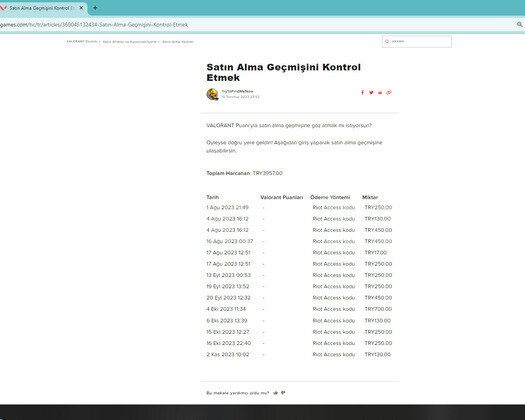The width and height of the screenshot is (525, 420).
Task: Click Riot Access kodu in 4 Eki row
Action: click(x=334, y=309)
